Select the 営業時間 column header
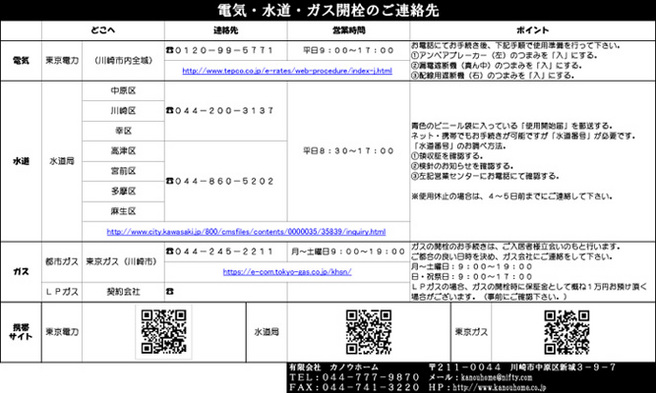 pos(348,30)
